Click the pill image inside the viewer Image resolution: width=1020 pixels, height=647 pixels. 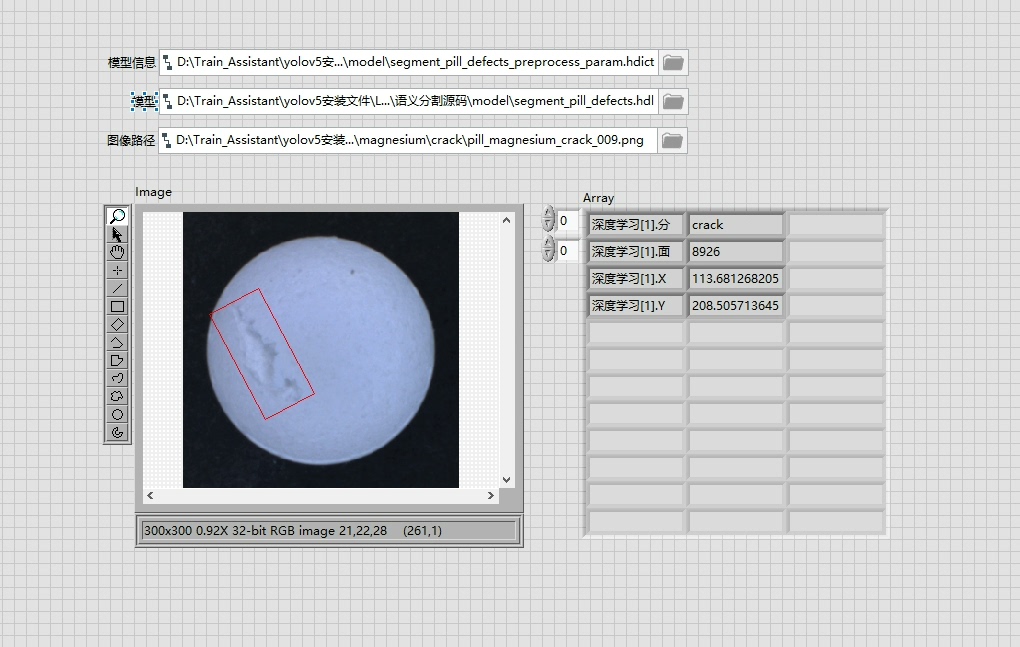[321, 350]
